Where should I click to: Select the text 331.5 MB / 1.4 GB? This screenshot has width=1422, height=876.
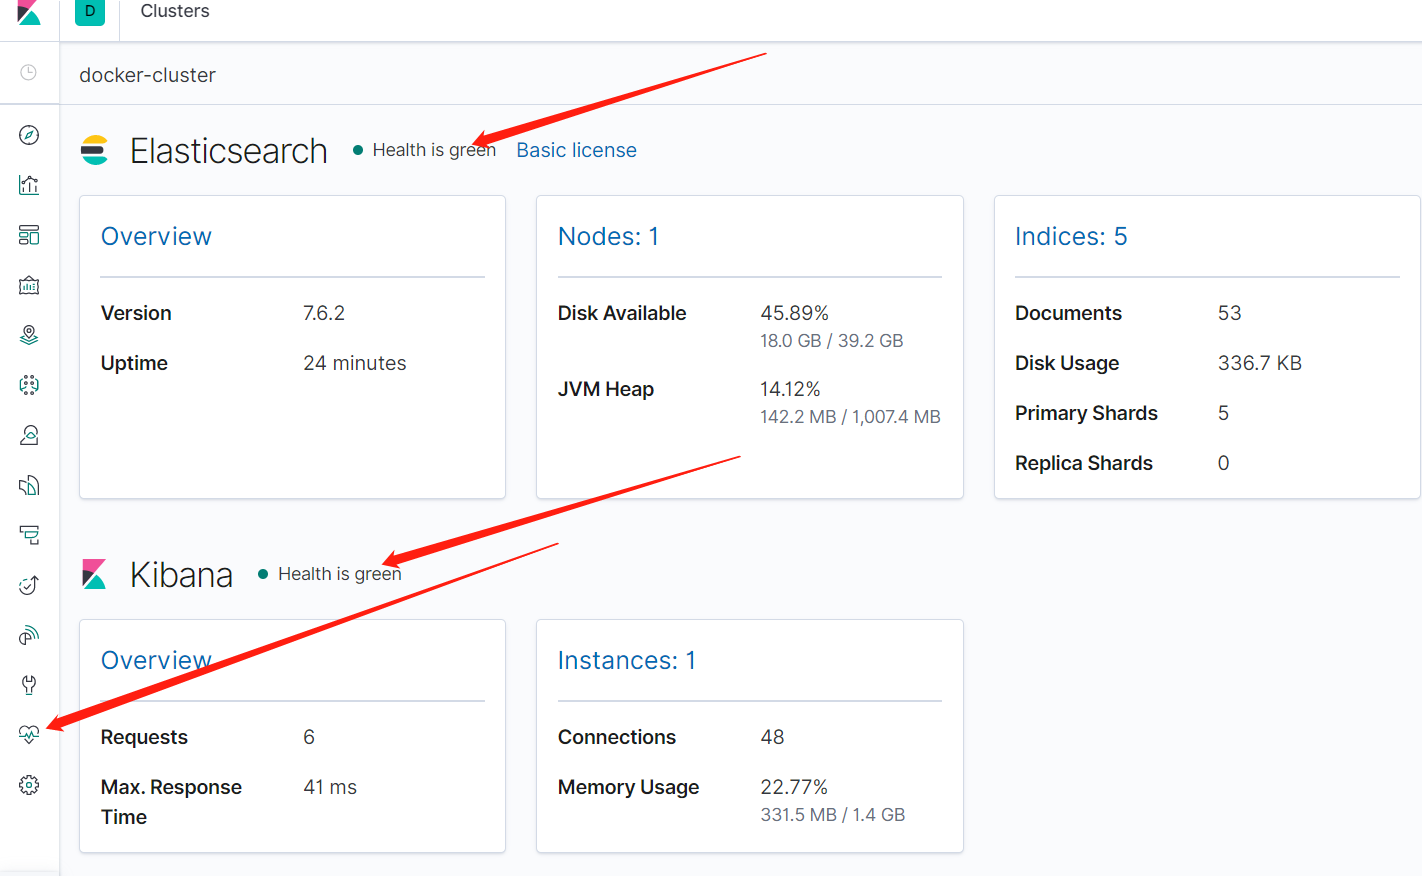pos(833,815)
